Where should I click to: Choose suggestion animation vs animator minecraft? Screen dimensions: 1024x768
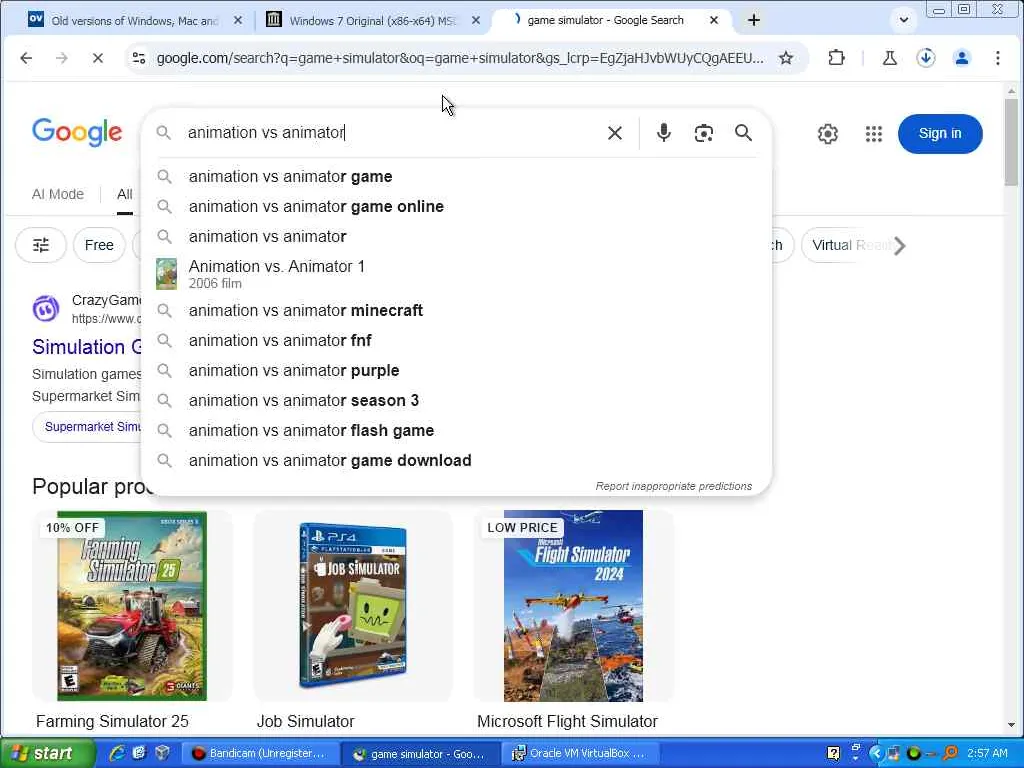tap(456, 310)
